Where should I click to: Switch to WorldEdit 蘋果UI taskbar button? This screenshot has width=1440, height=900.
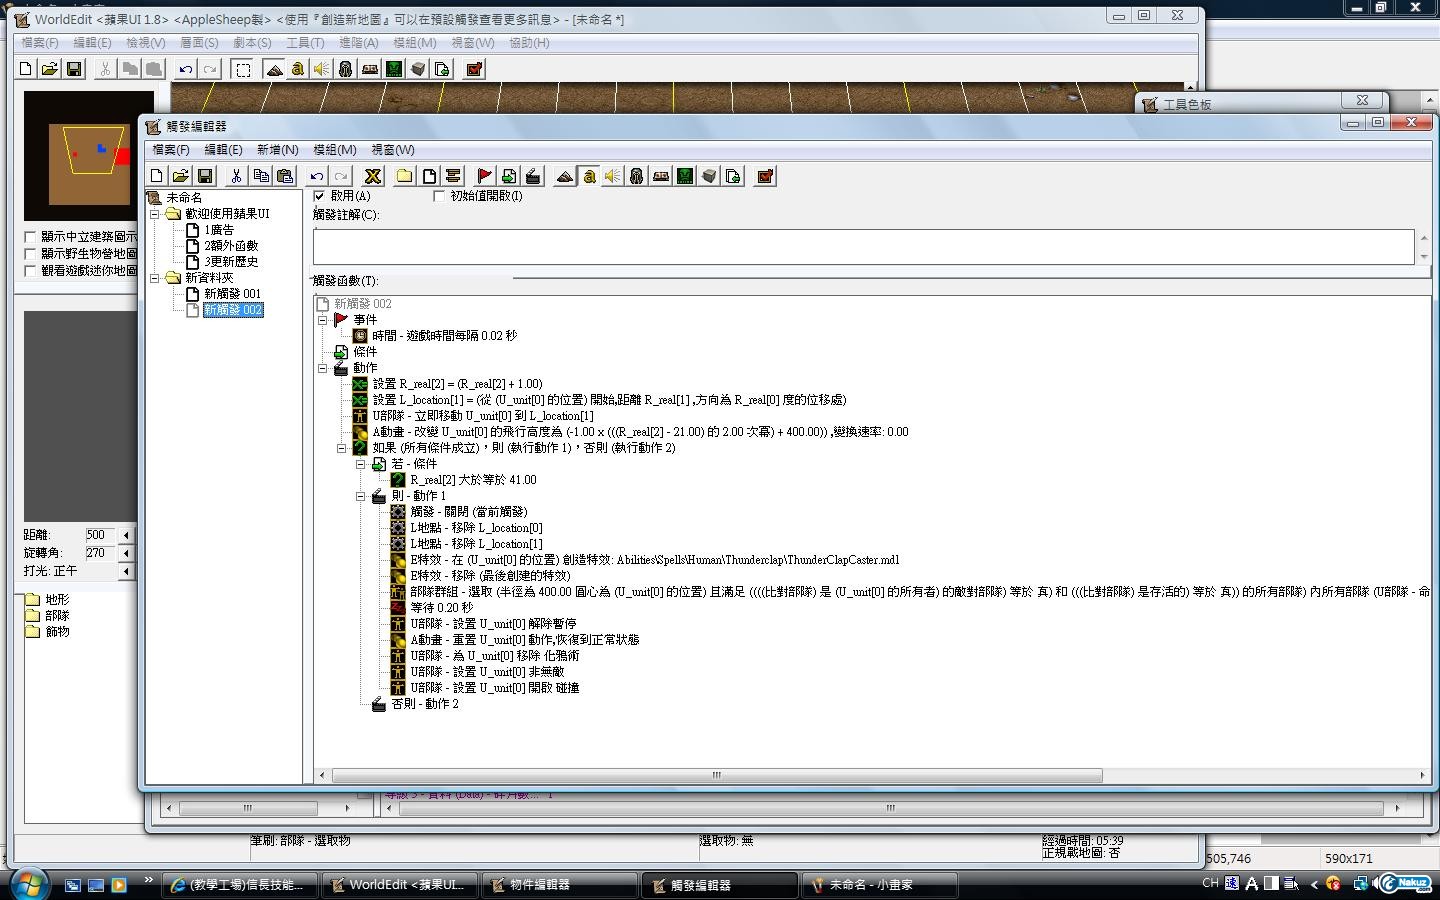point(399,885)
